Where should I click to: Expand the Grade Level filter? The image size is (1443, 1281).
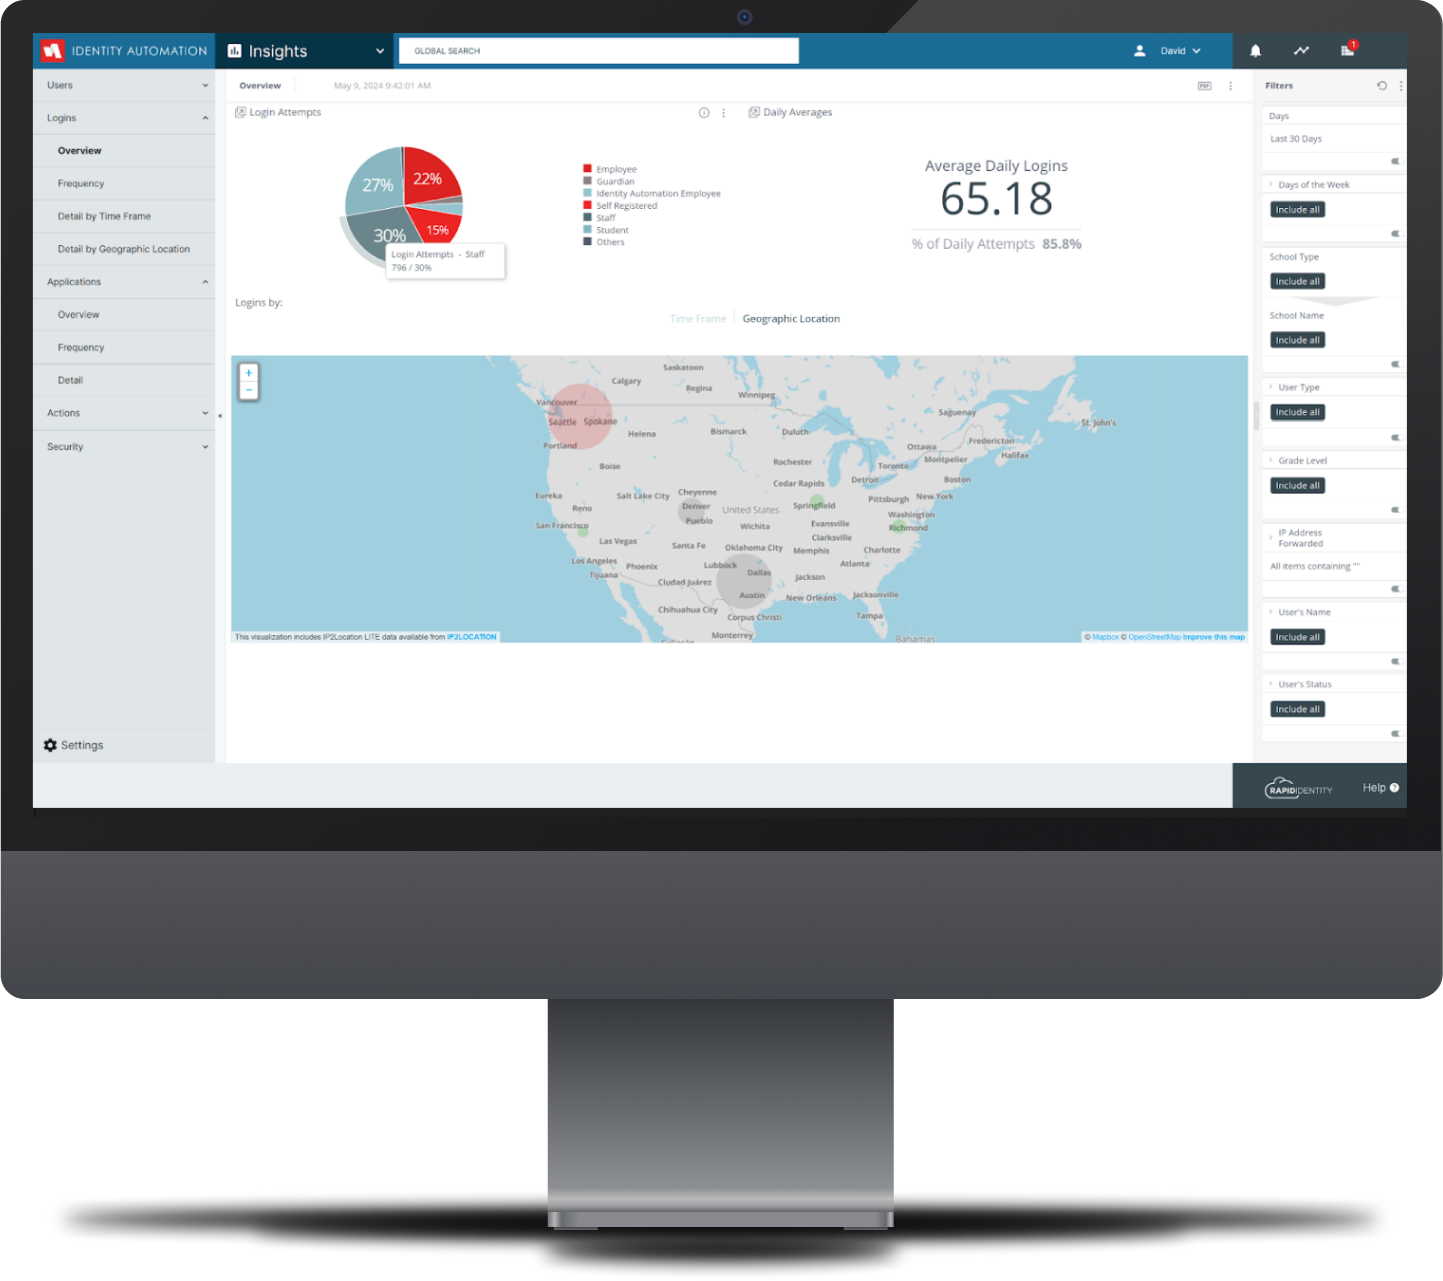1271,461
